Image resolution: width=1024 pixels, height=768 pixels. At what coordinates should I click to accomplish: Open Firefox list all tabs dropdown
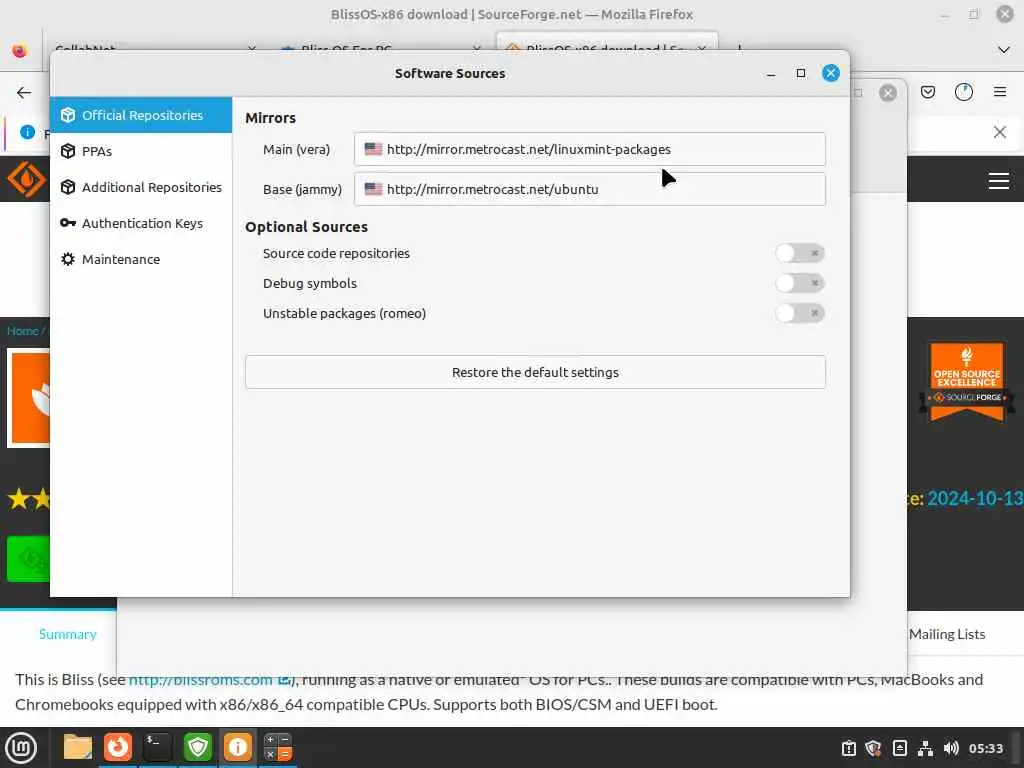point(1004,50)
